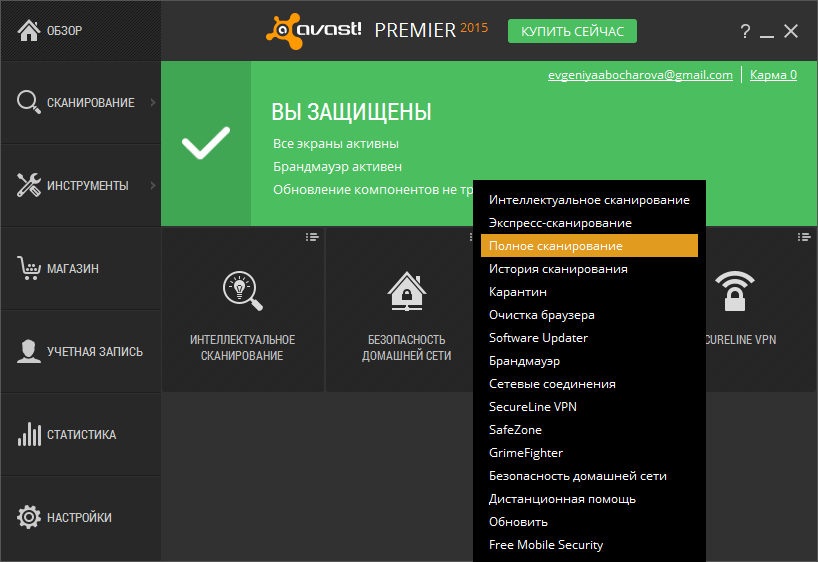Open the account email link
This screenshot has height=562, width=818.
click(x=640, y=75)
